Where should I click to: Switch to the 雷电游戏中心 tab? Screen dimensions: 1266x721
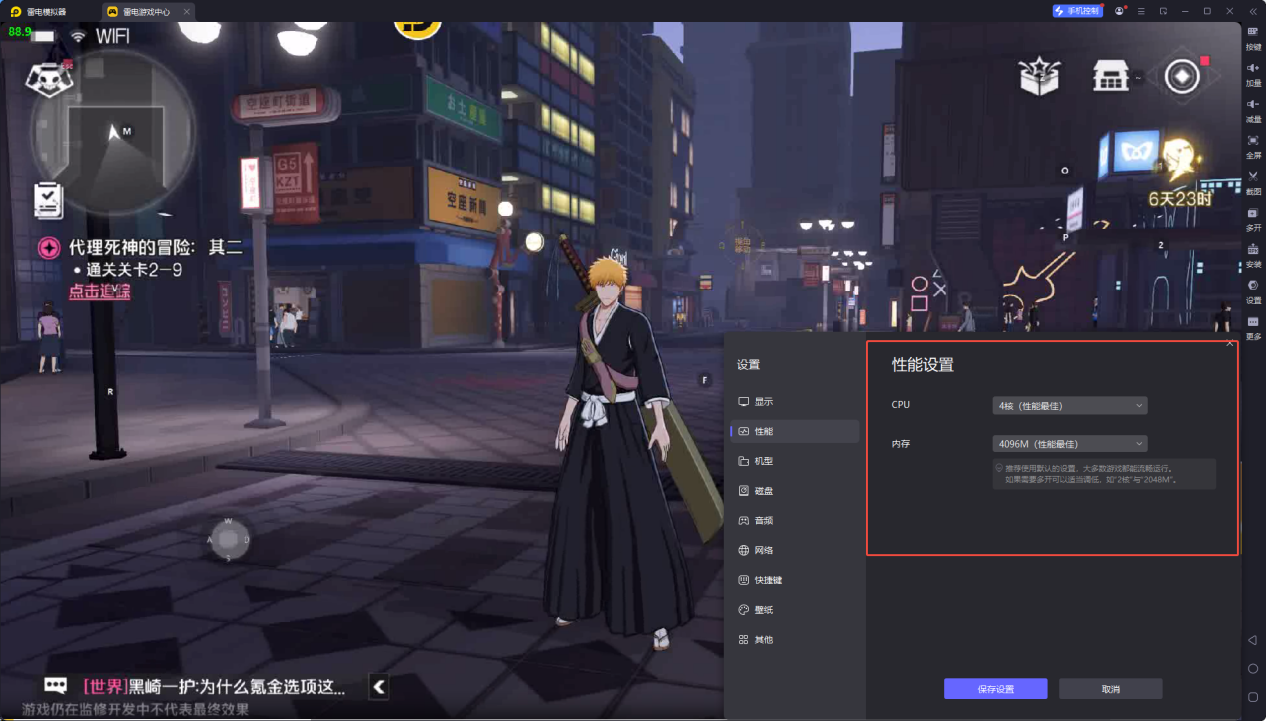pos(147,12)
